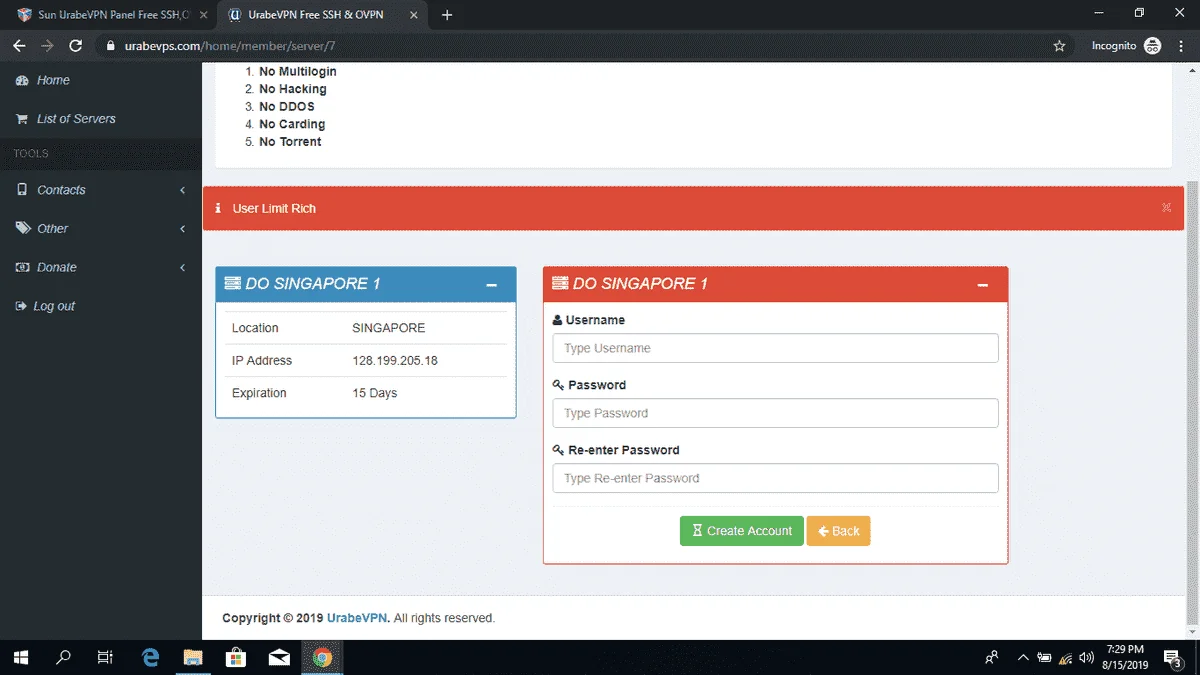The image size is (1200, 675).
Task: Open Windows taskbar search
Action: (63, 657)
